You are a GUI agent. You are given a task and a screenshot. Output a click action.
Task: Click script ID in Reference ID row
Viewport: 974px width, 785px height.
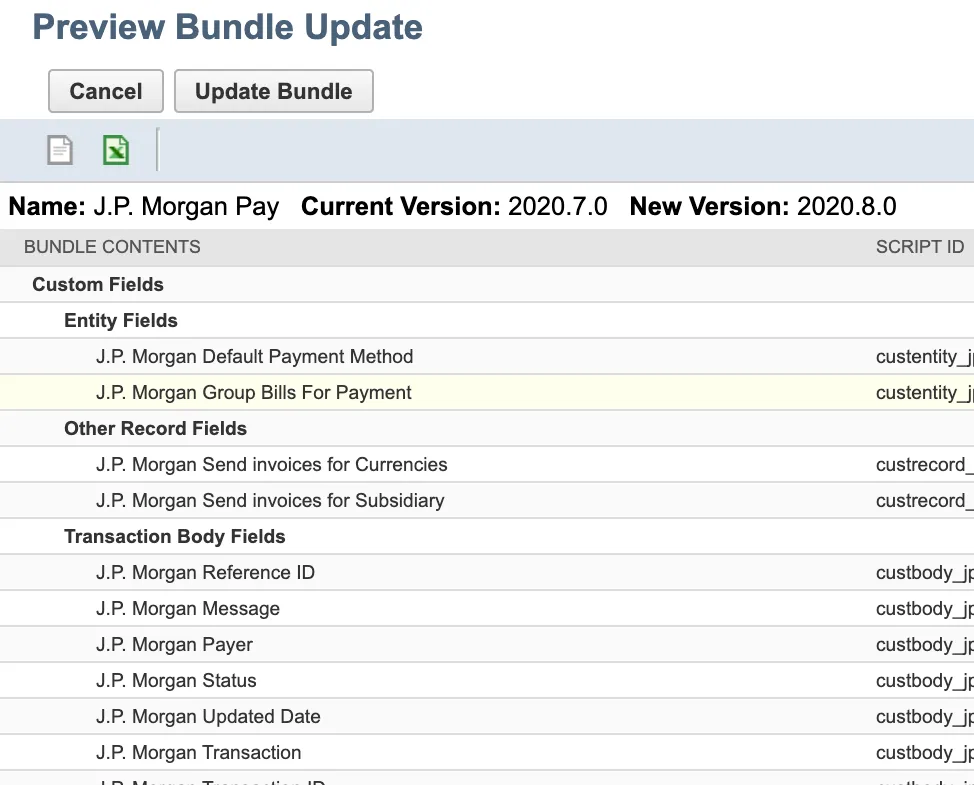tap(924, 573)
